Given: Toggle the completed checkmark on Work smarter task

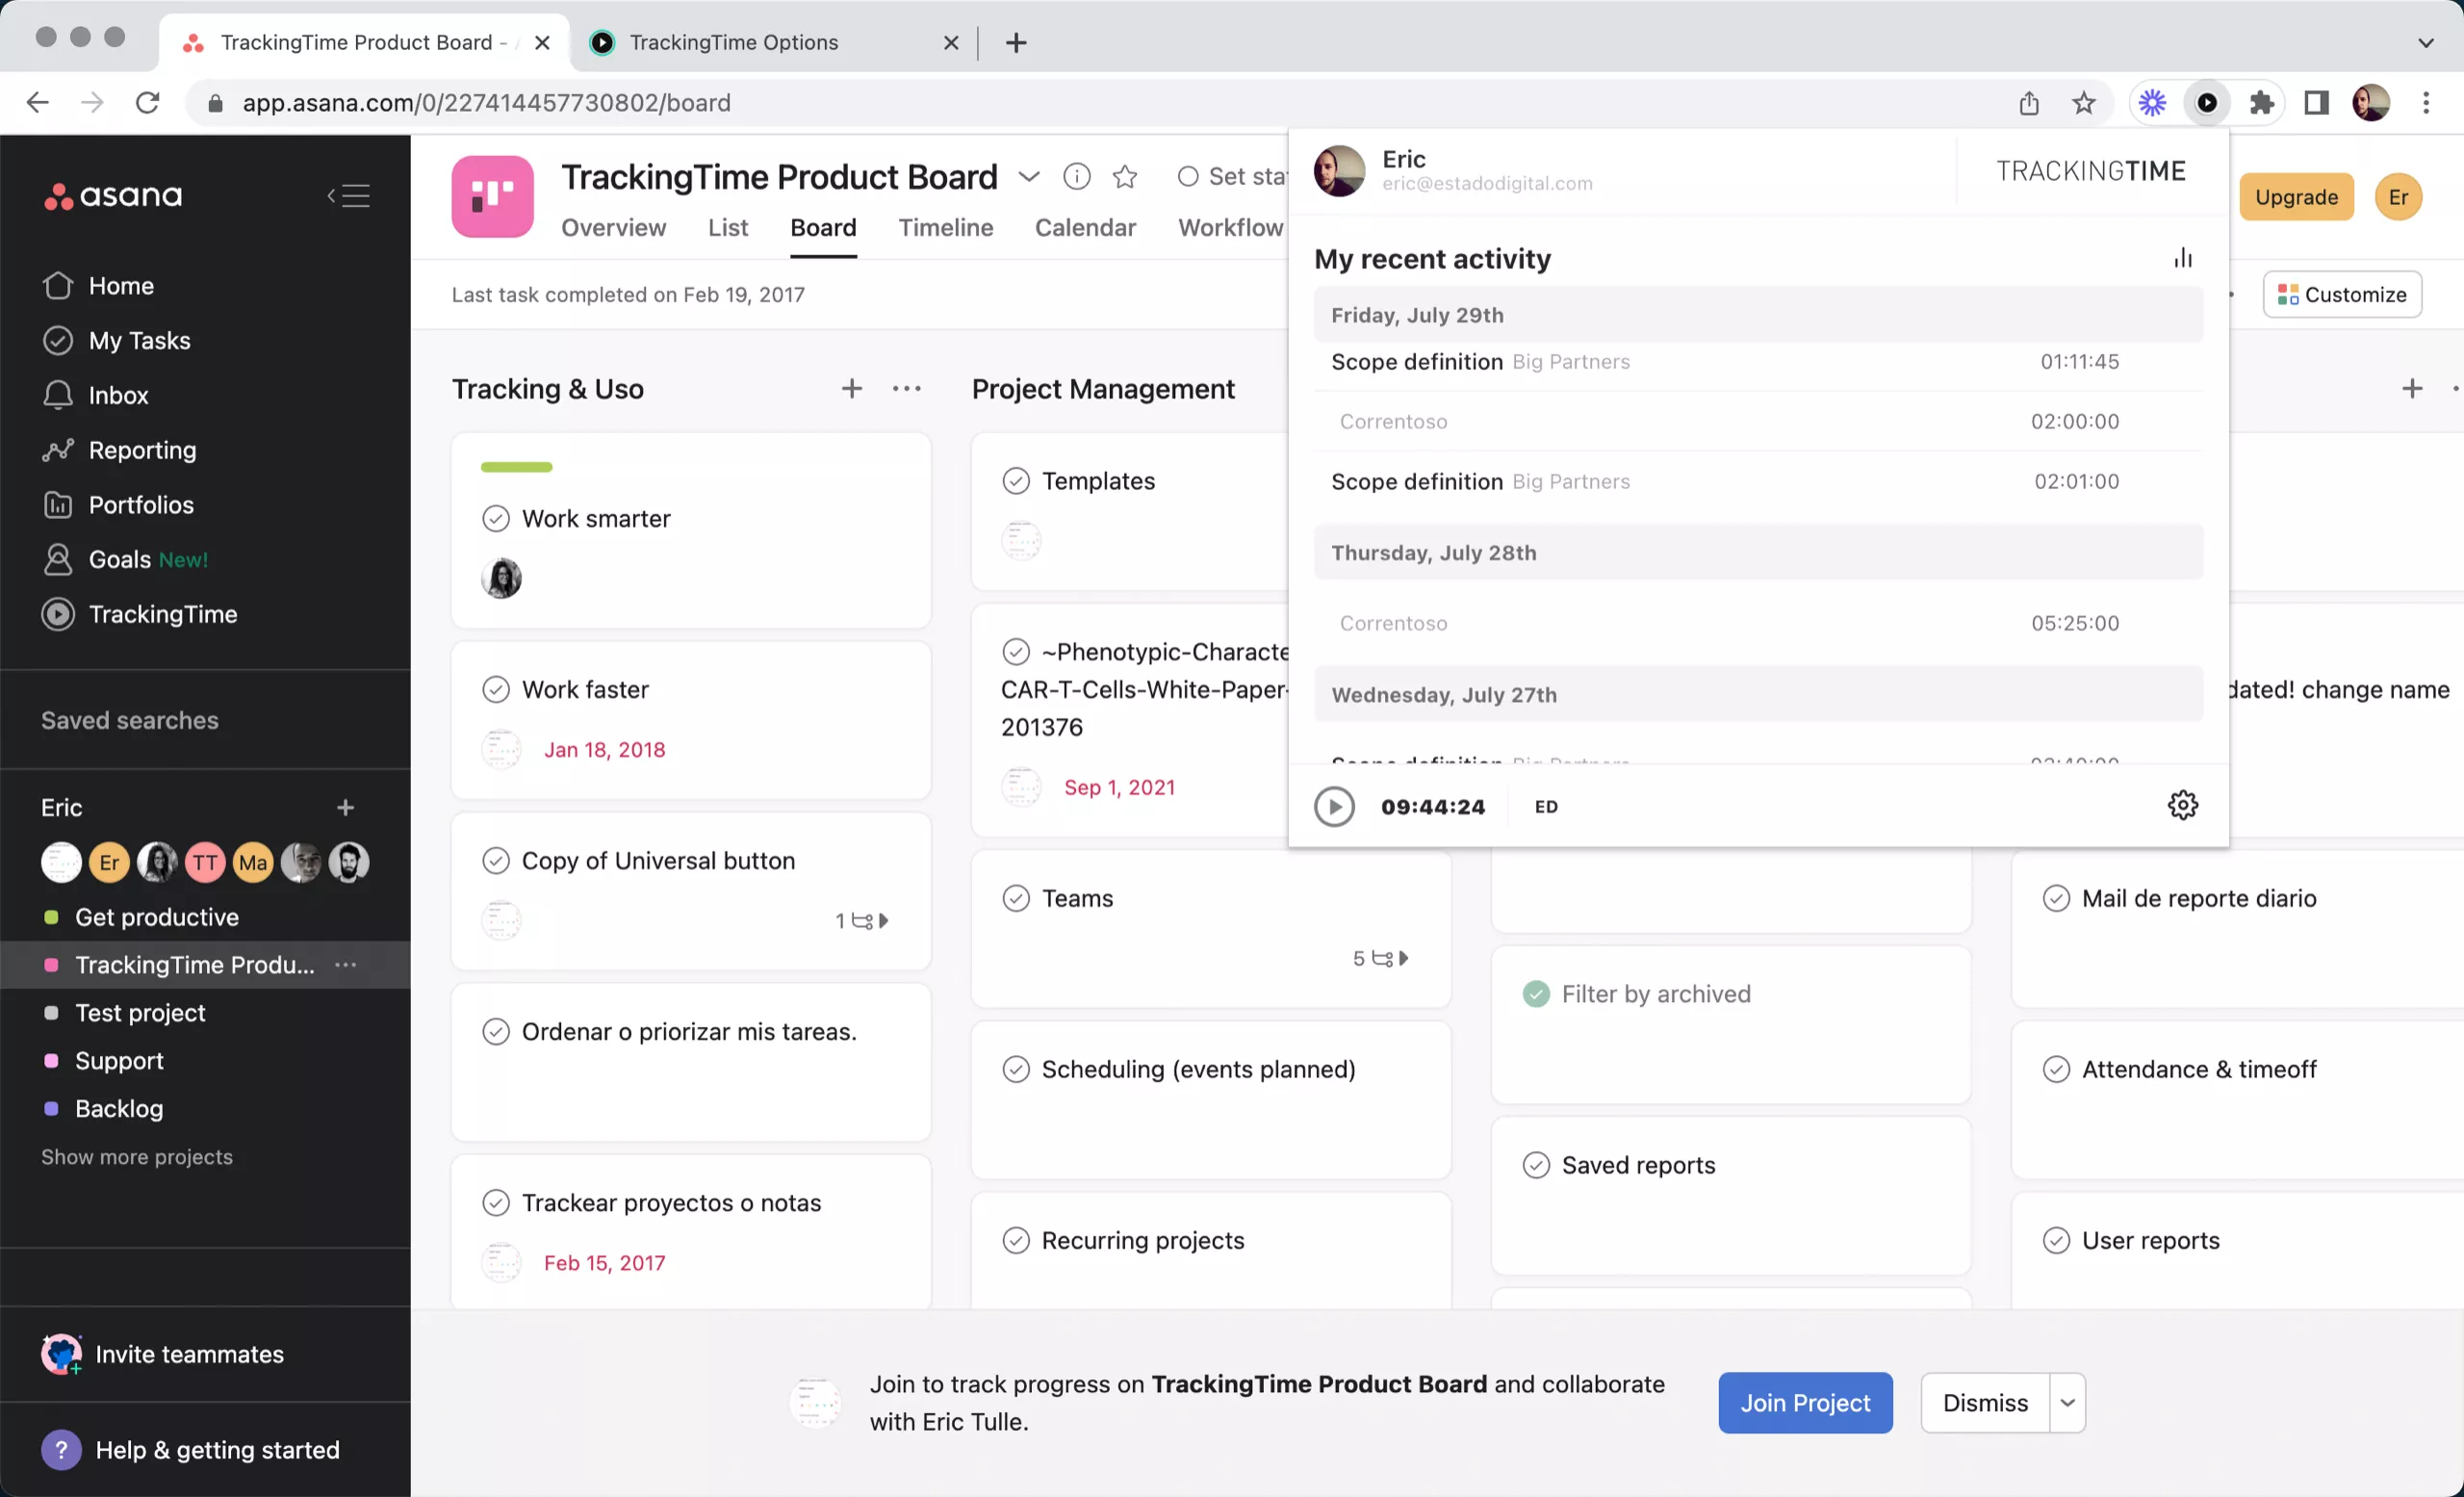Looking at the screenshot, I should click(x=497, y=518).
